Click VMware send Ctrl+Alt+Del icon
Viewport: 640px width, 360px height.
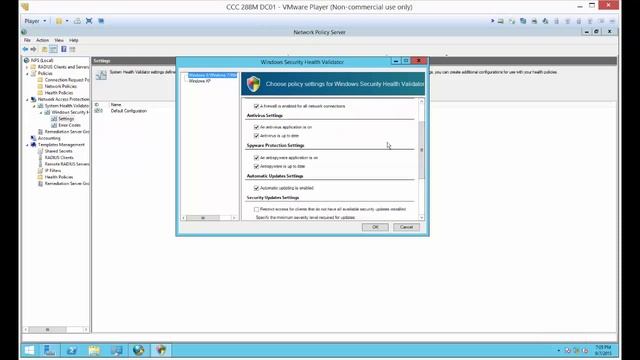(77, 21)
